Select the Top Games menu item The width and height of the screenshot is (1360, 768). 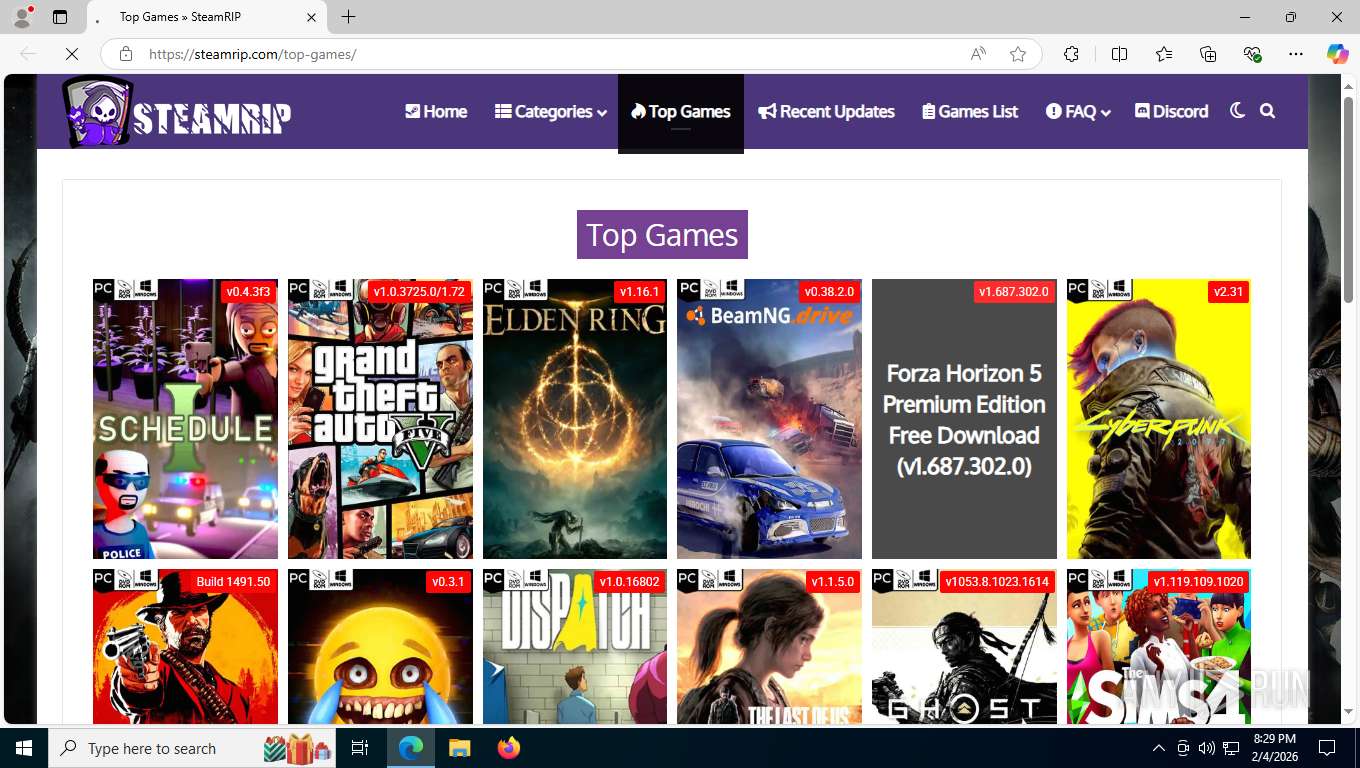tap(681, 111)
